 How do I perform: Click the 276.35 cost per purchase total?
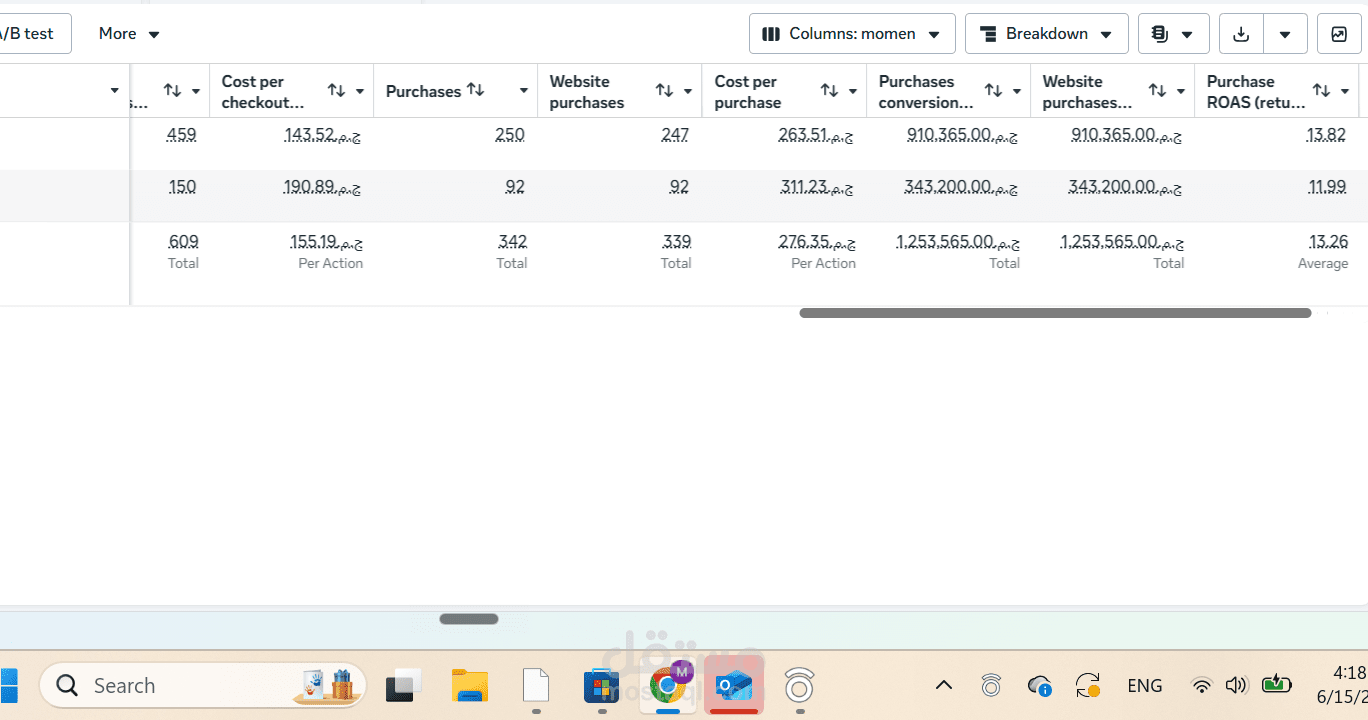[816, 242]
